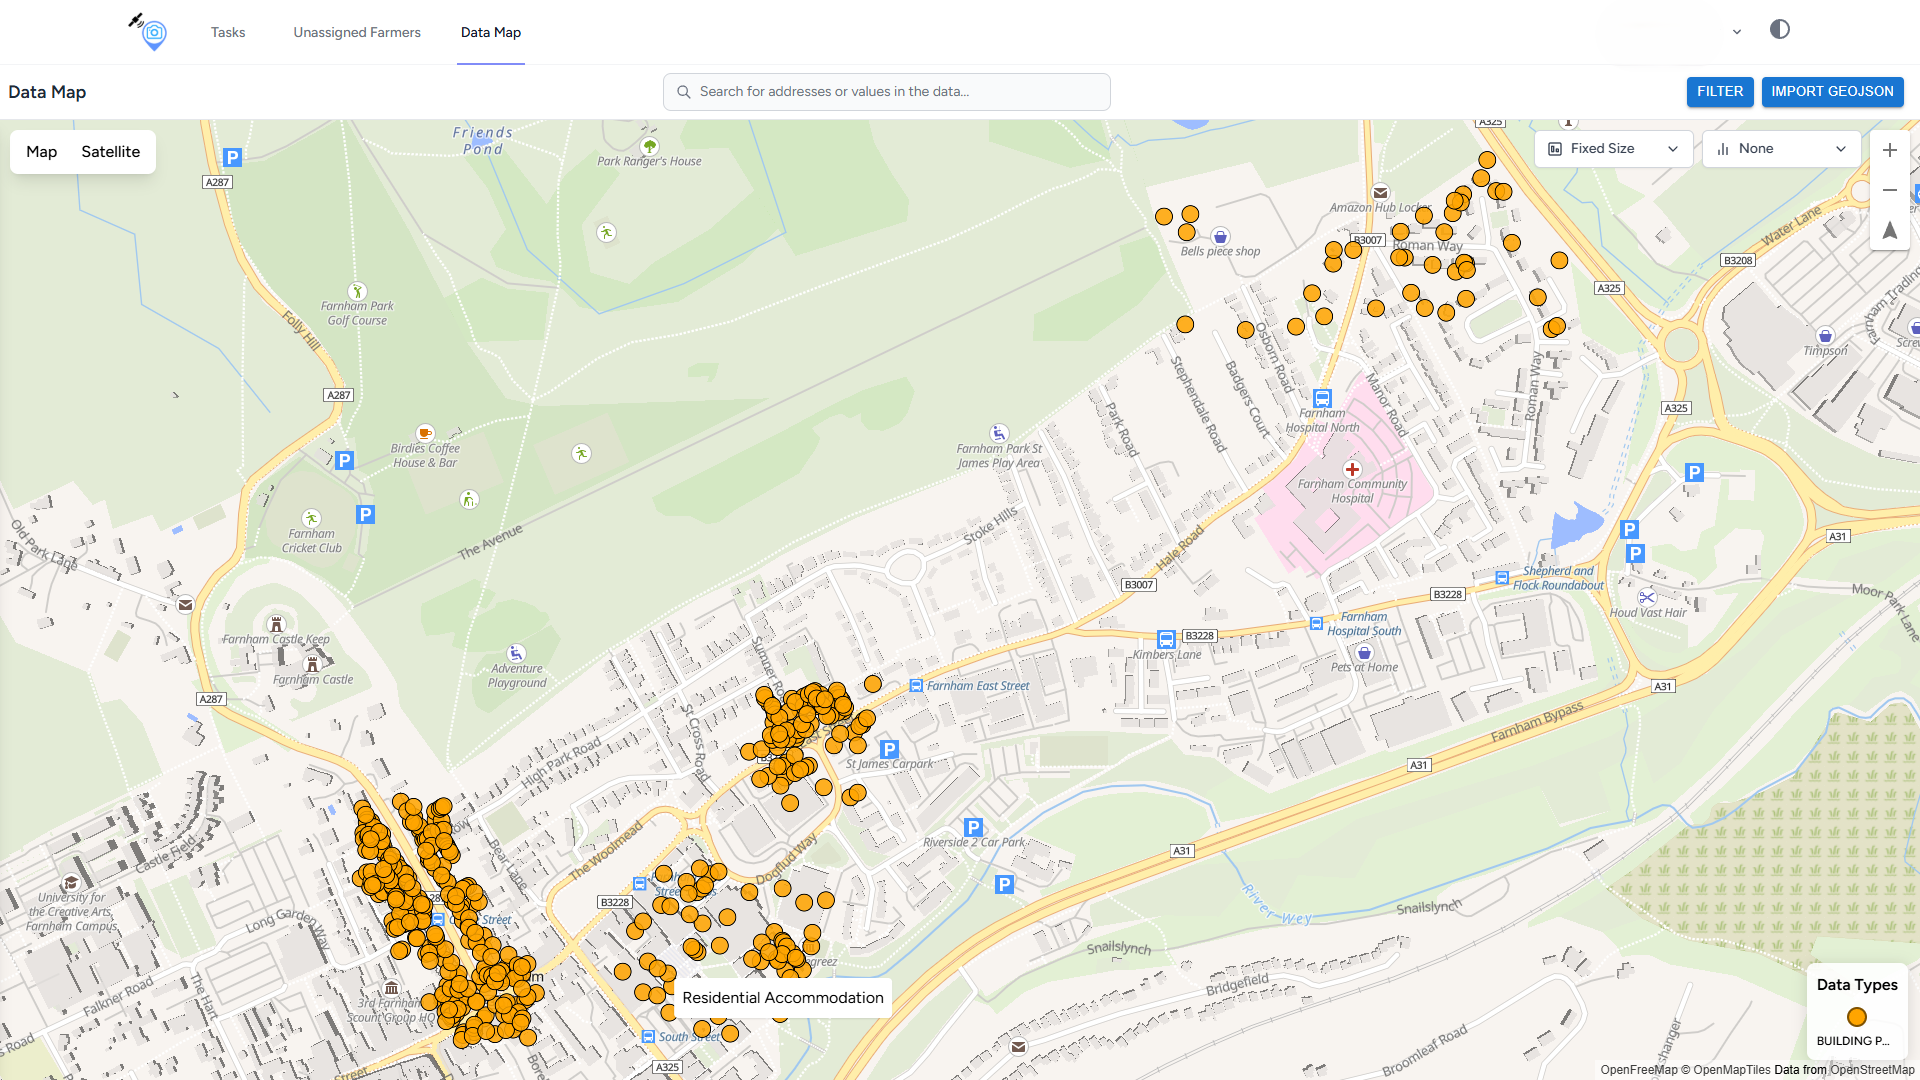The image size is (1920, 1080).
Task: Click the FILTER button
Action: pyautogui.click(x=1719, y=91)
